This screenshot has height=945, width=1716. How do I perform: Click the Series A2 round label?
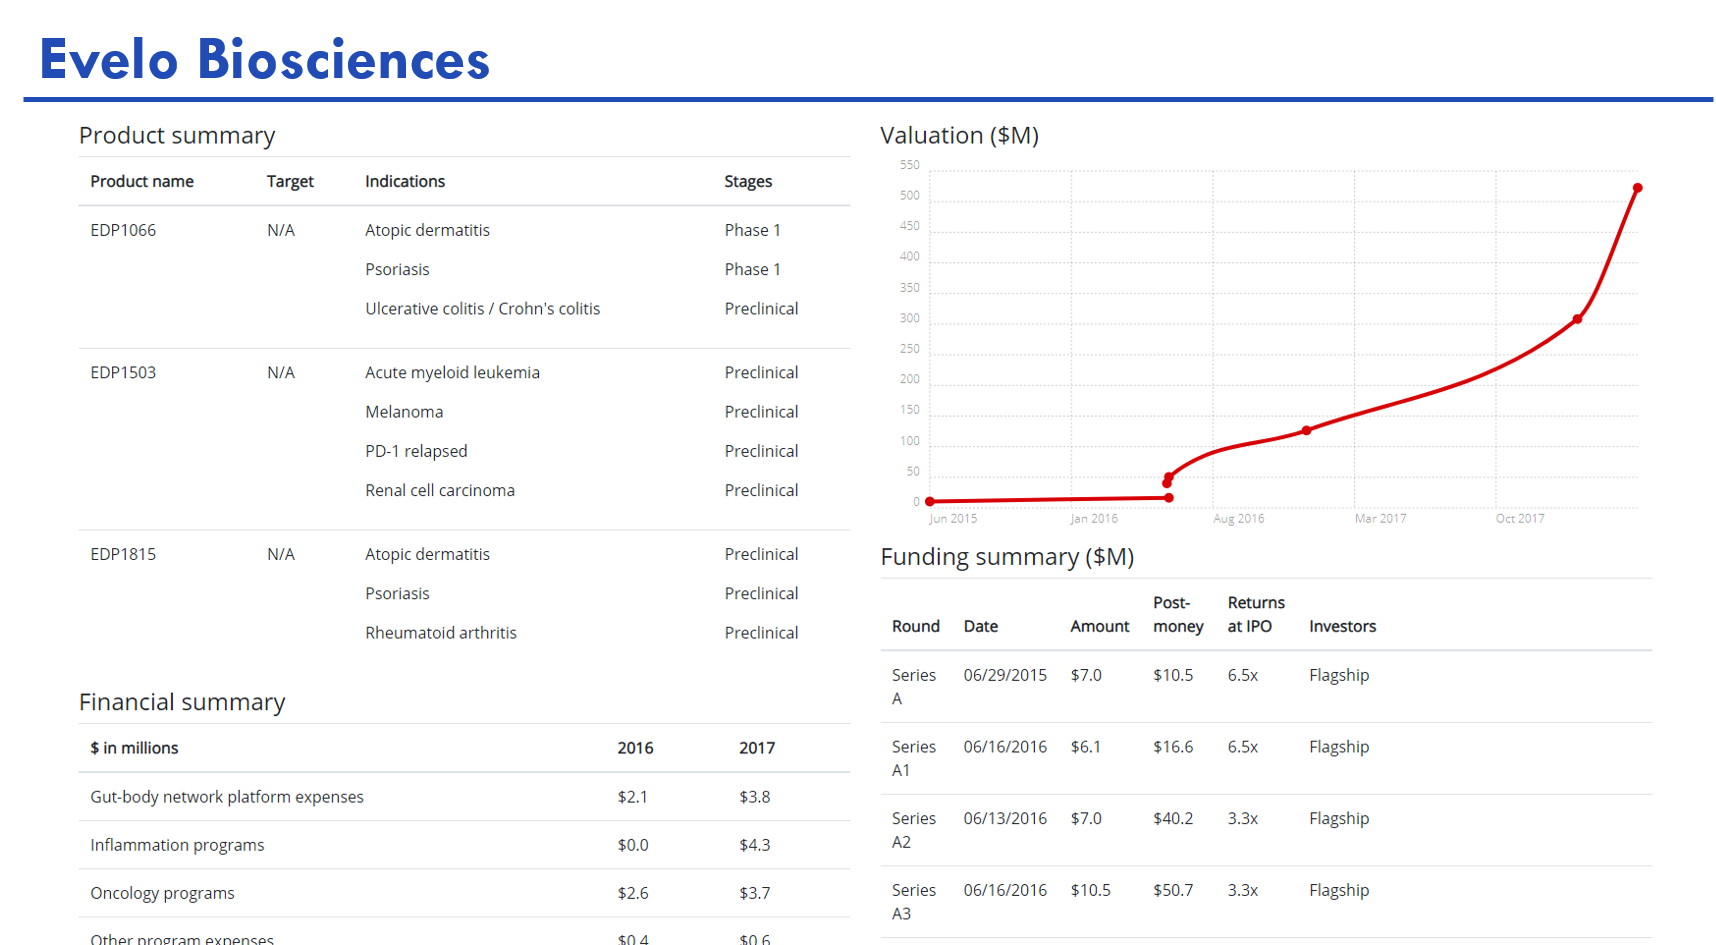click(914, 830)
